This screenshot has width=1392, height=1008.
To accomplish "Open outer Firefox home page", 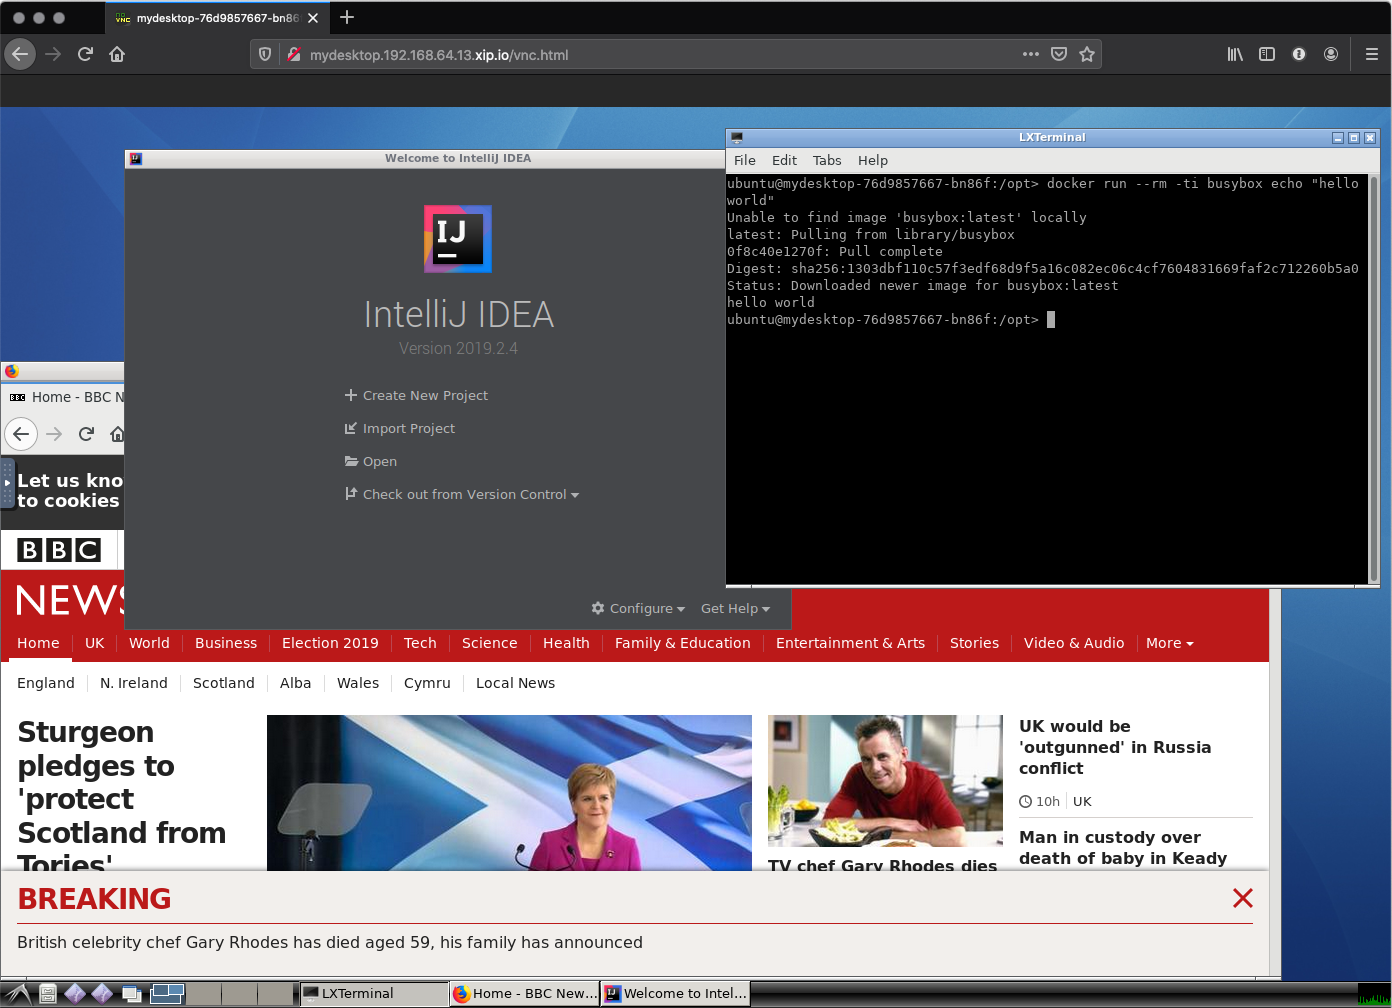I will [117, 54].
